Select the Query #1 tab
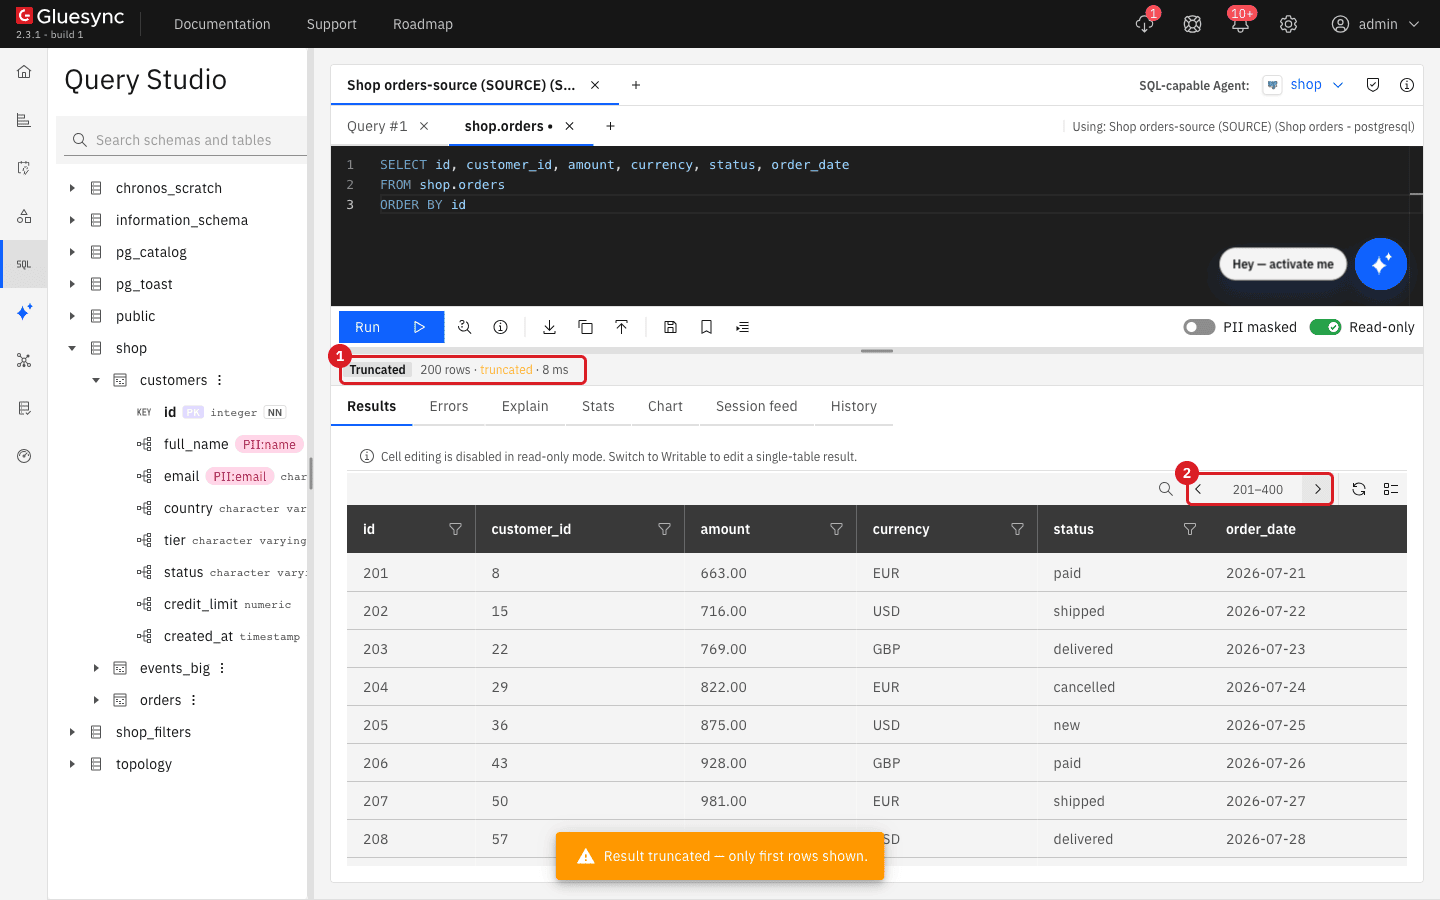This screenshot has height=900, width=1440. [x=377, y=126]
